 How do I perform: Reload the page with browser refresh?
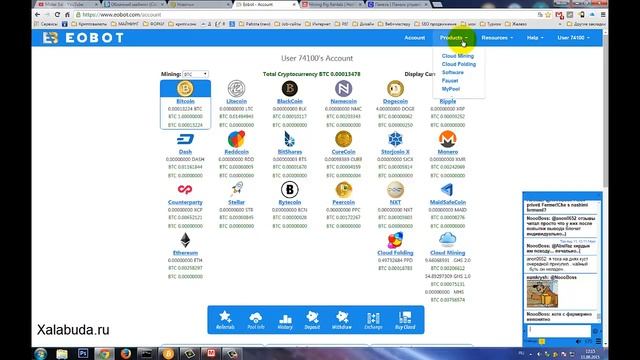tap(57, 15)
